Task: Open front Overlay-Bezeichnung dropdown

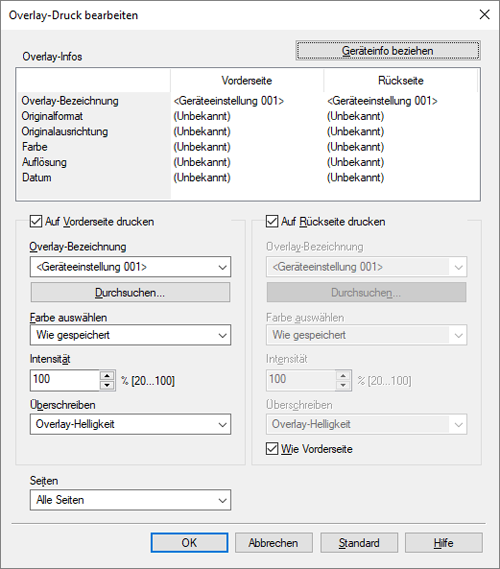Action: 130,267
